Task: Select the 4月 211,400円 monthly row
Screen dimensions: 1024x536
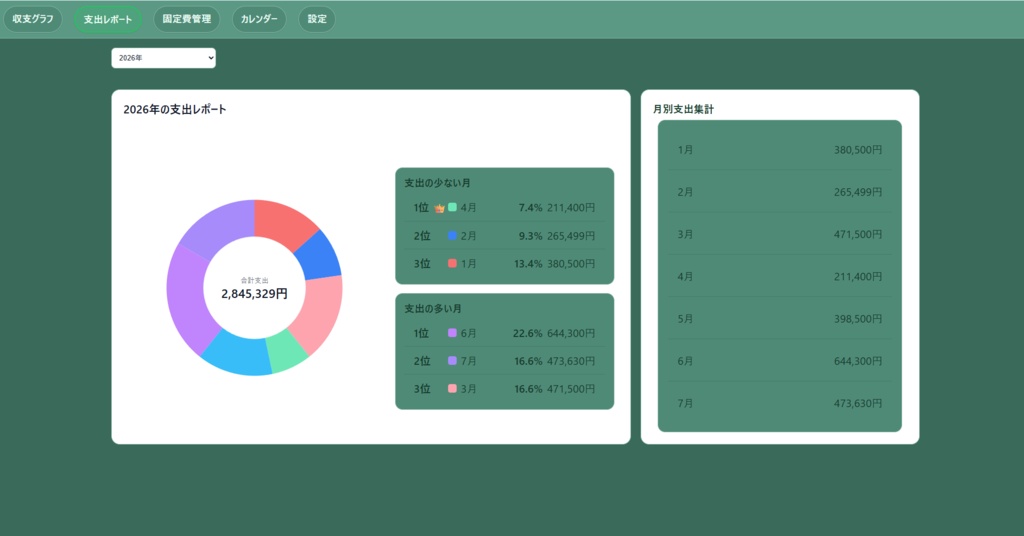Action: pyautogui.click(x=780, y=277)
